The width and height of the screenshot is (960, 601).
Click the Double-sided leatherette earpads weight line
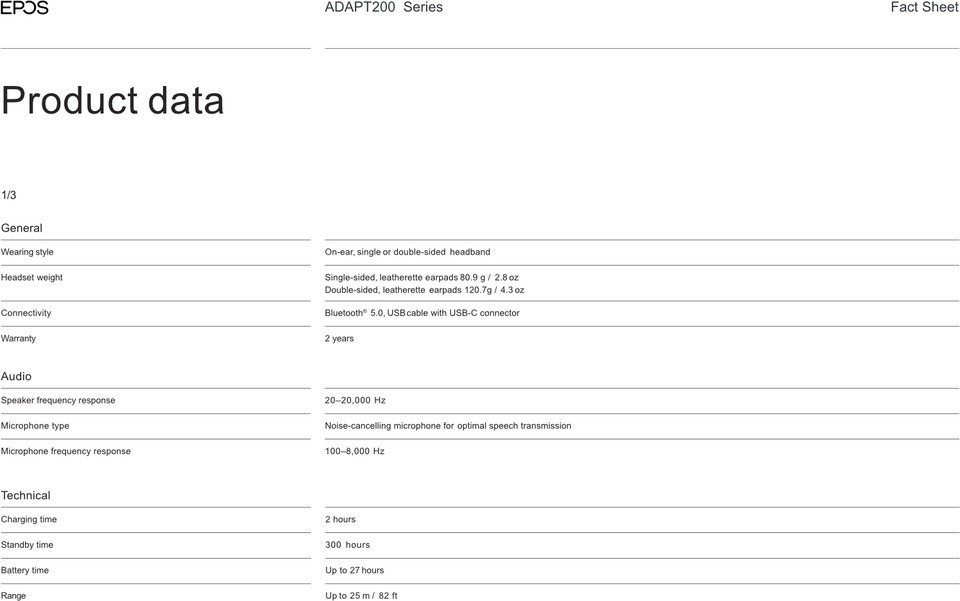424,290
